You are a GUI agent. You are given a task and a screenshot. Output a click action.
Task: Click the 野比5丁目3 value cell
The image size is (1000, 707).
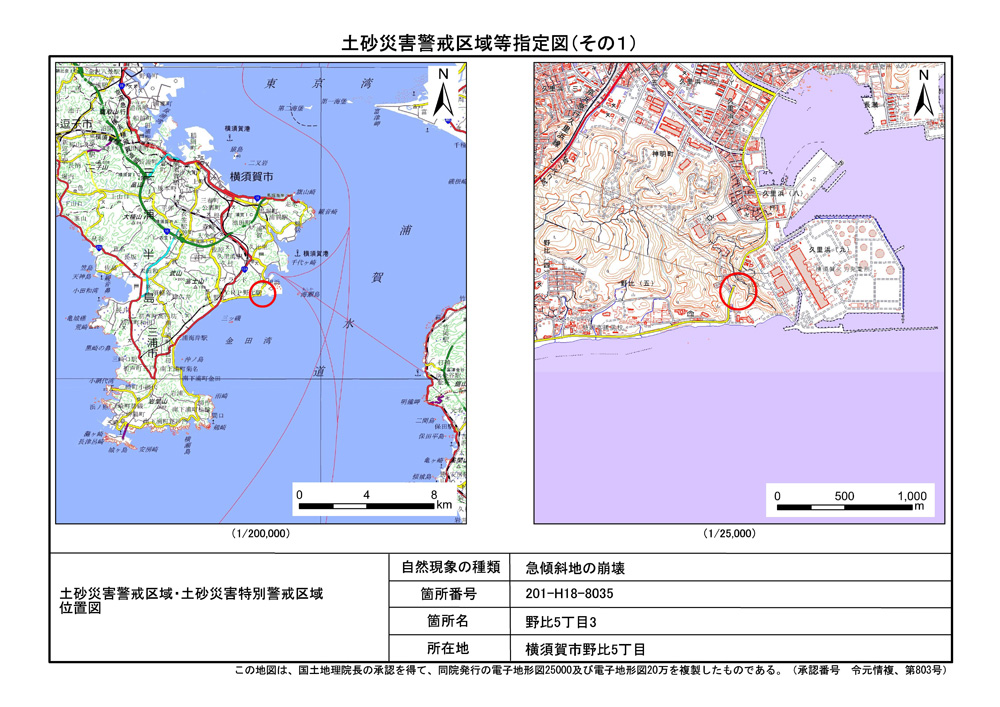tap(560, 621)
